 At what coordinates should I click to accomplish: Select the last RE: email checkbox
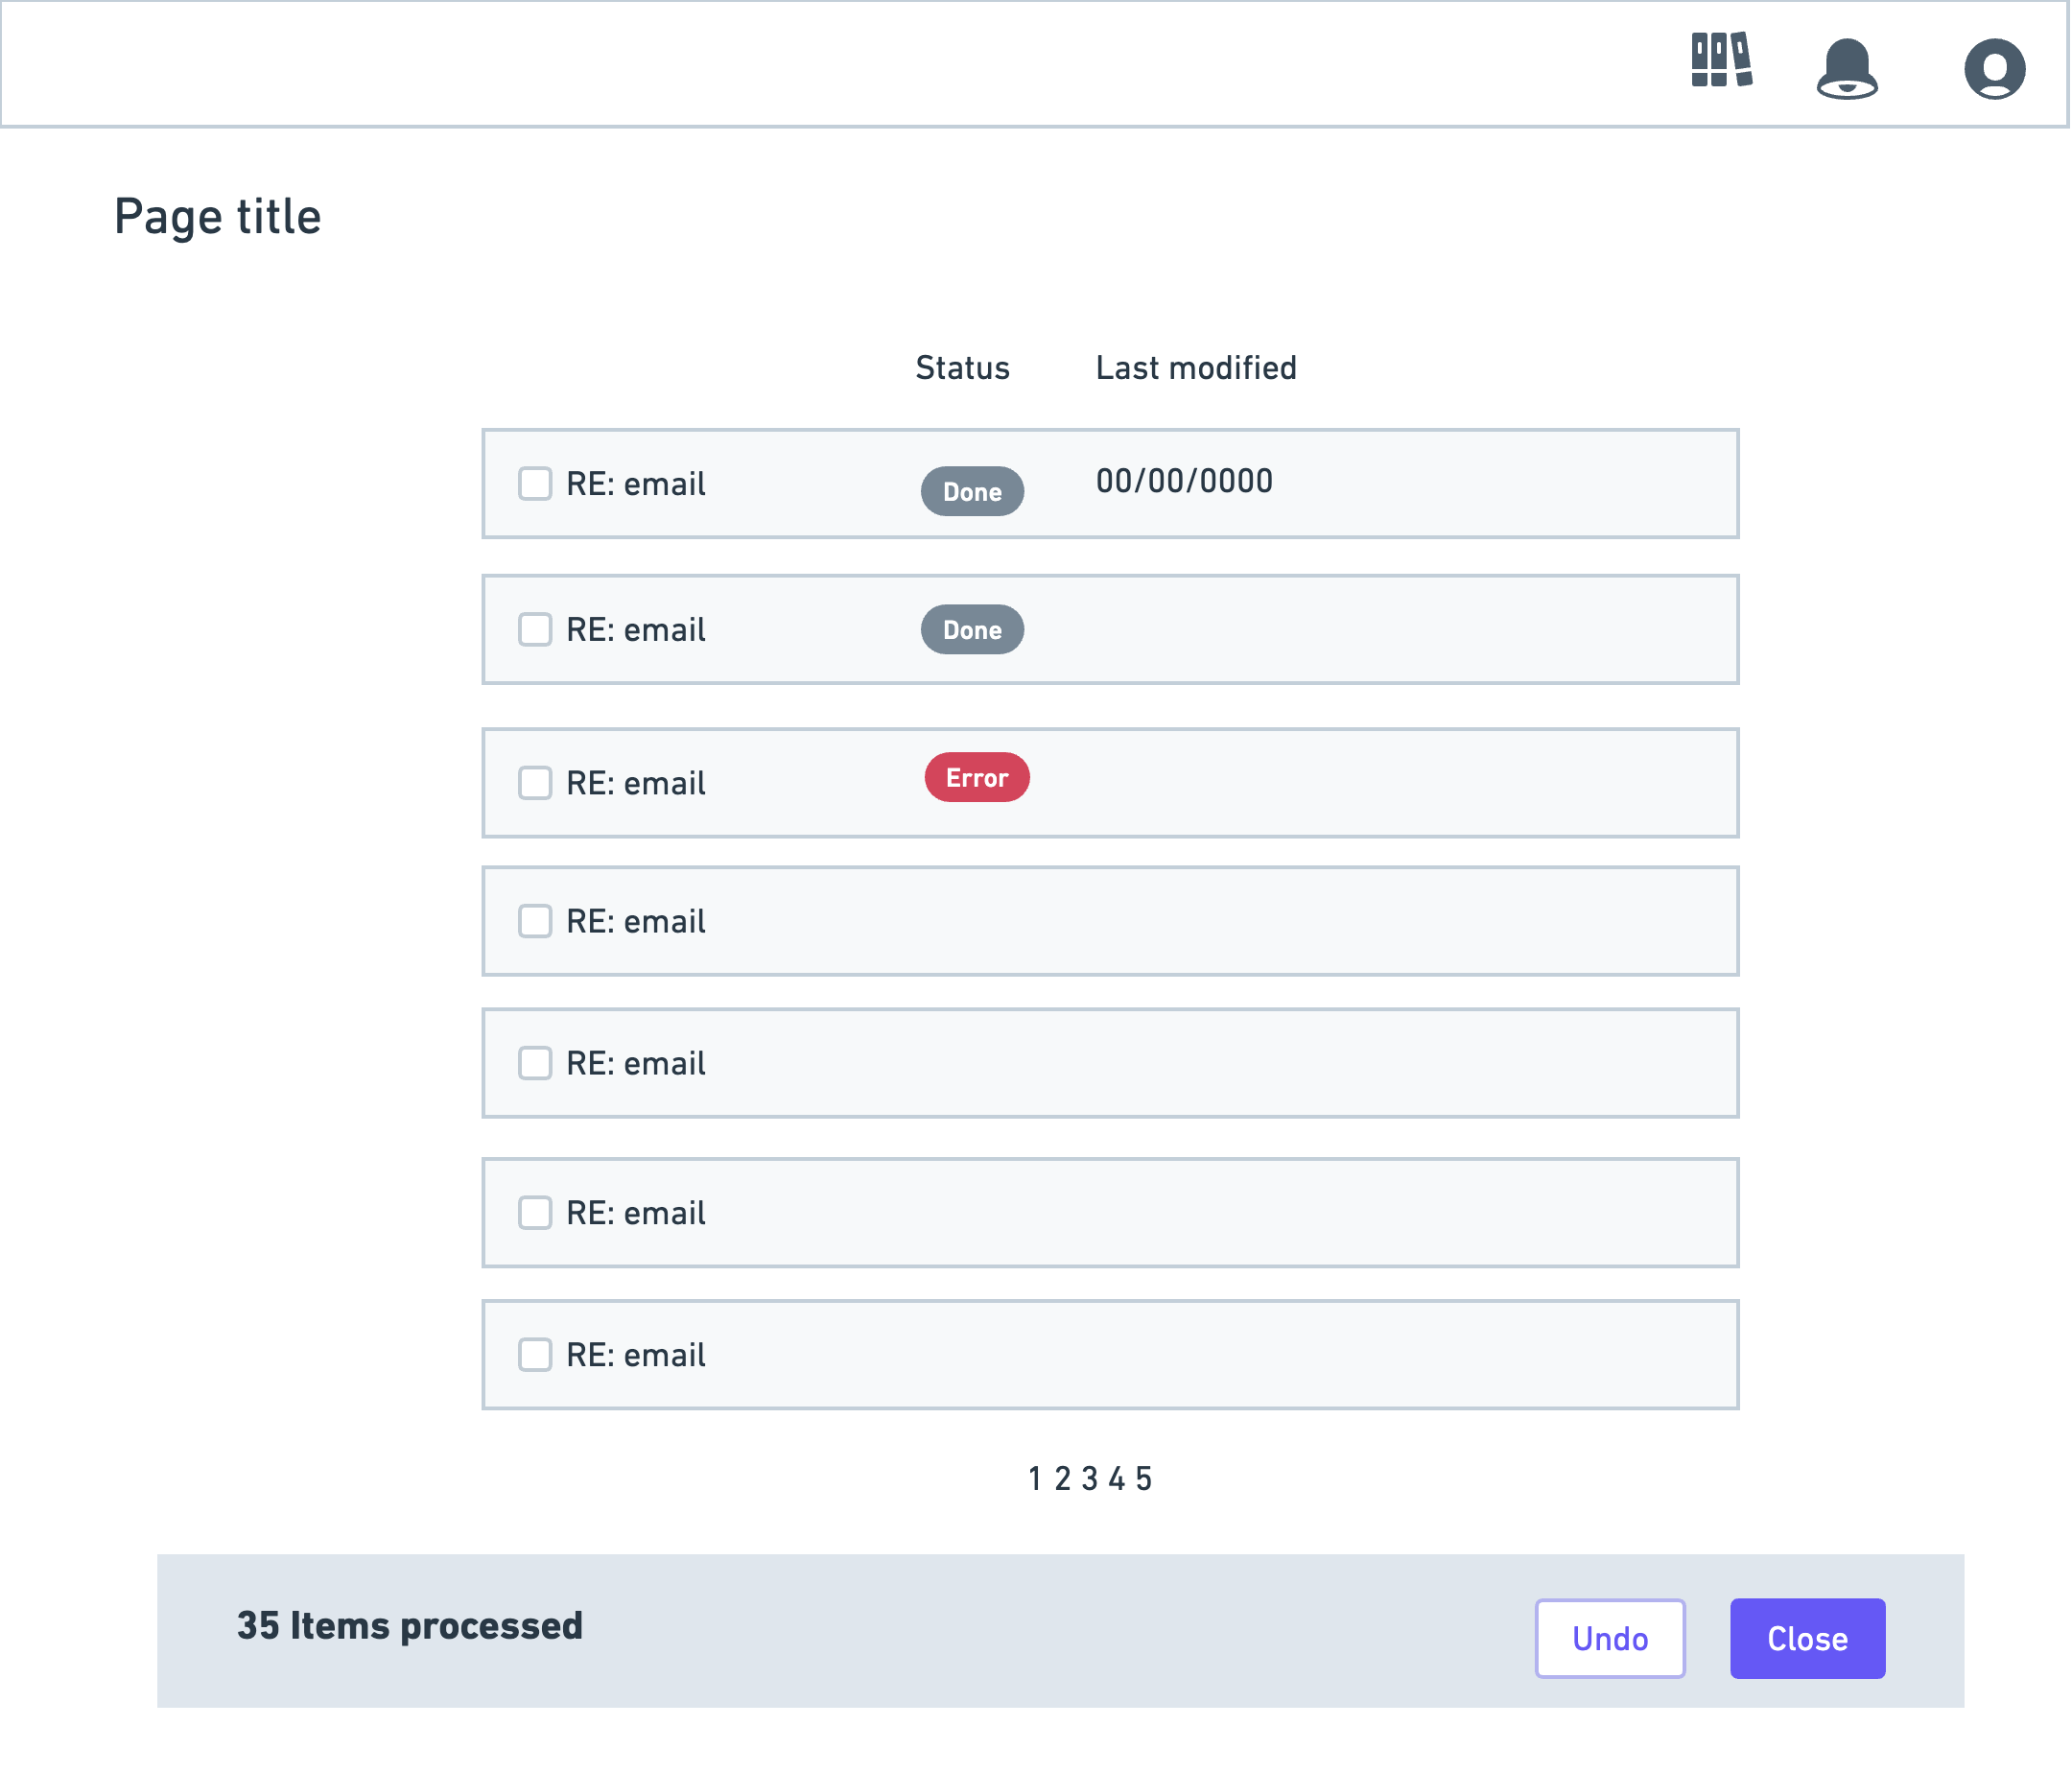pos(535,1355)
